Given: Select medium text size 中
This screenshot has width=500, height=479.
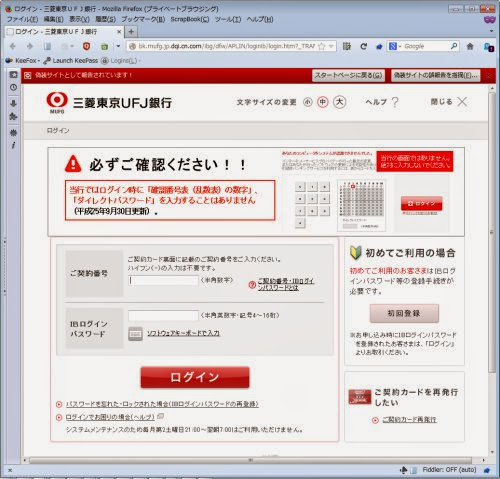Looking at the screenshot, I should [x=322, y=102].
